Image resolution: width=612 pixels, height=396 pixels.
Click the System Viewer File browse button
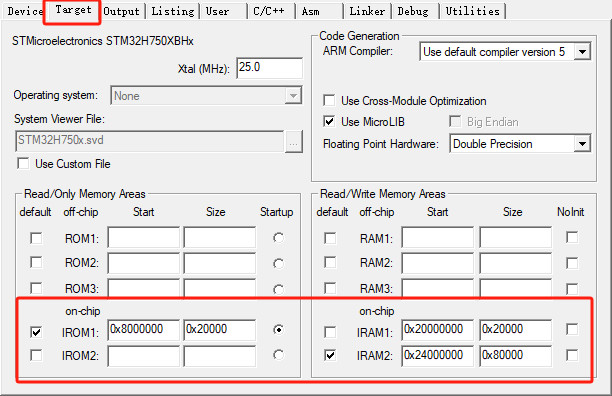click(x=294, y=142)
